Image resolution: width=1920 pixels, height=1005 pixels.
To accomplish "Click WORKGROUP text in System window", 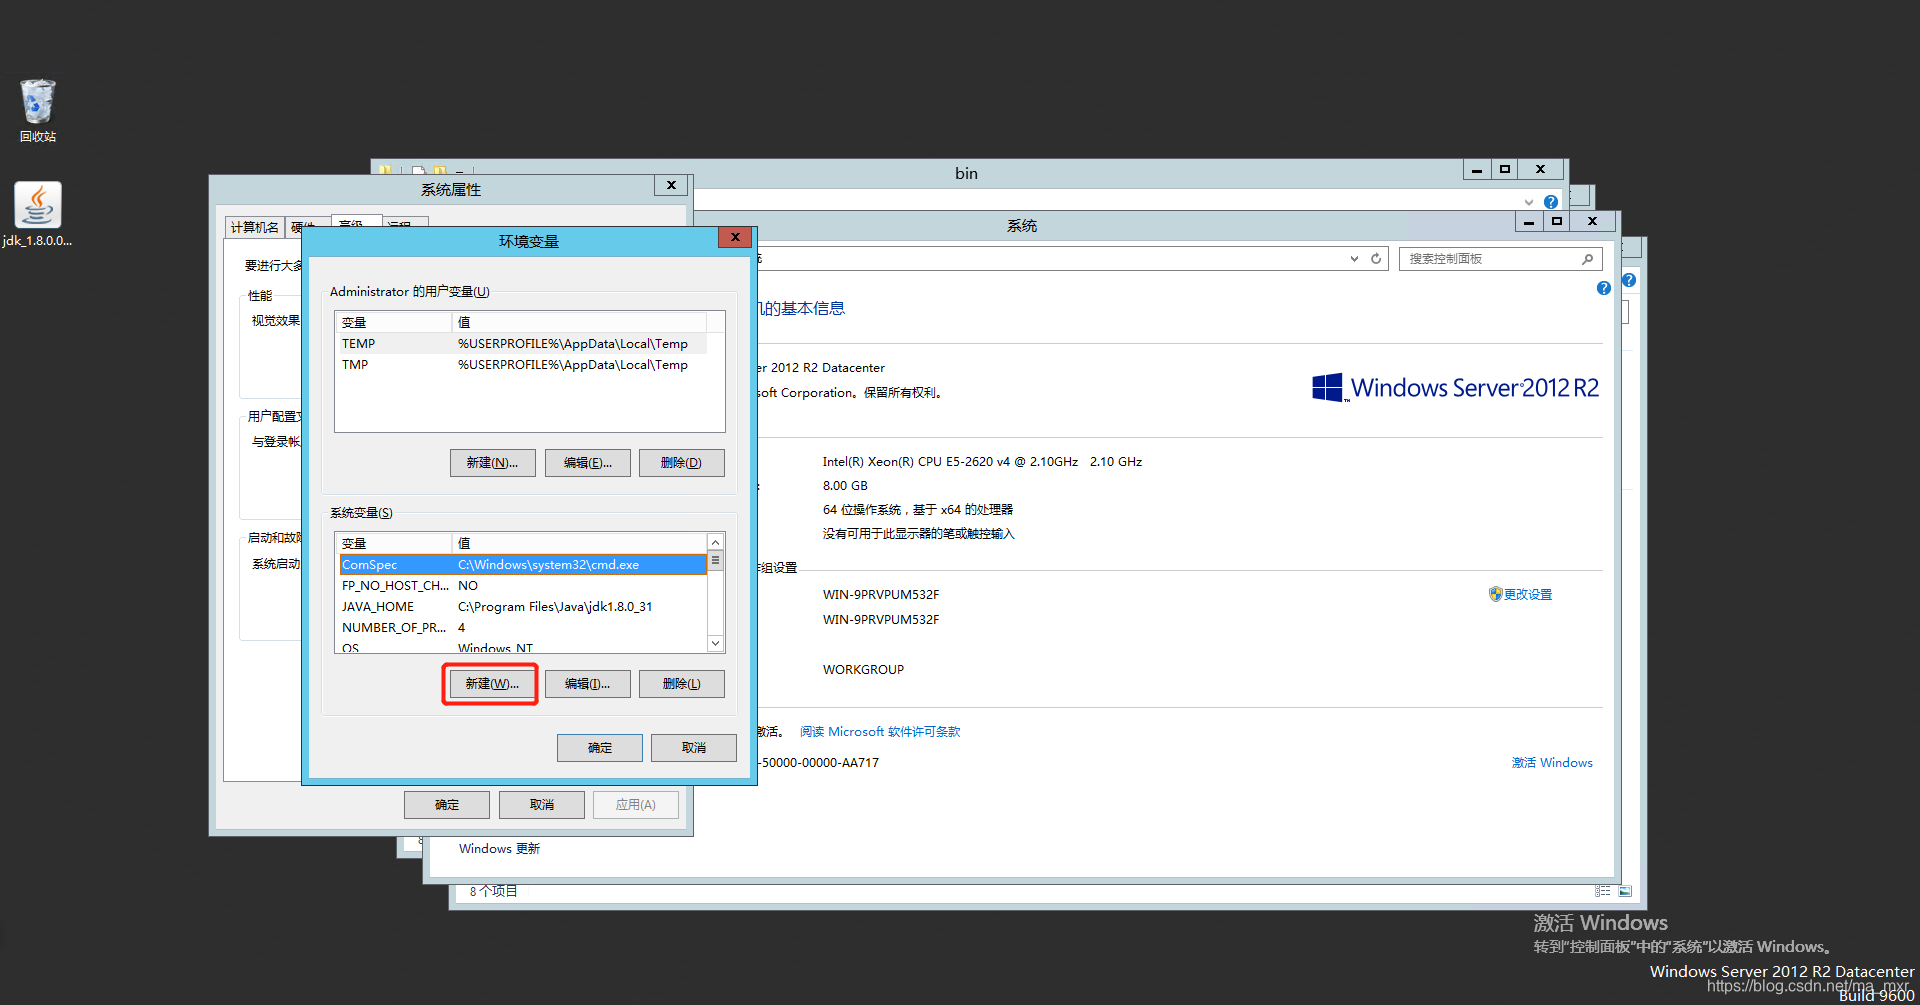I will coord(863,670).
